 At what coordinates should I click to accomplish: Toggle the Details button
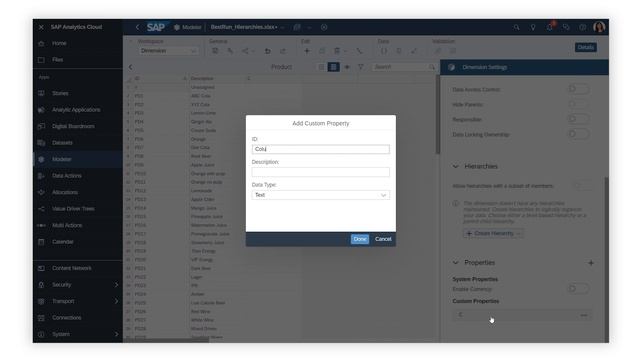586,47
